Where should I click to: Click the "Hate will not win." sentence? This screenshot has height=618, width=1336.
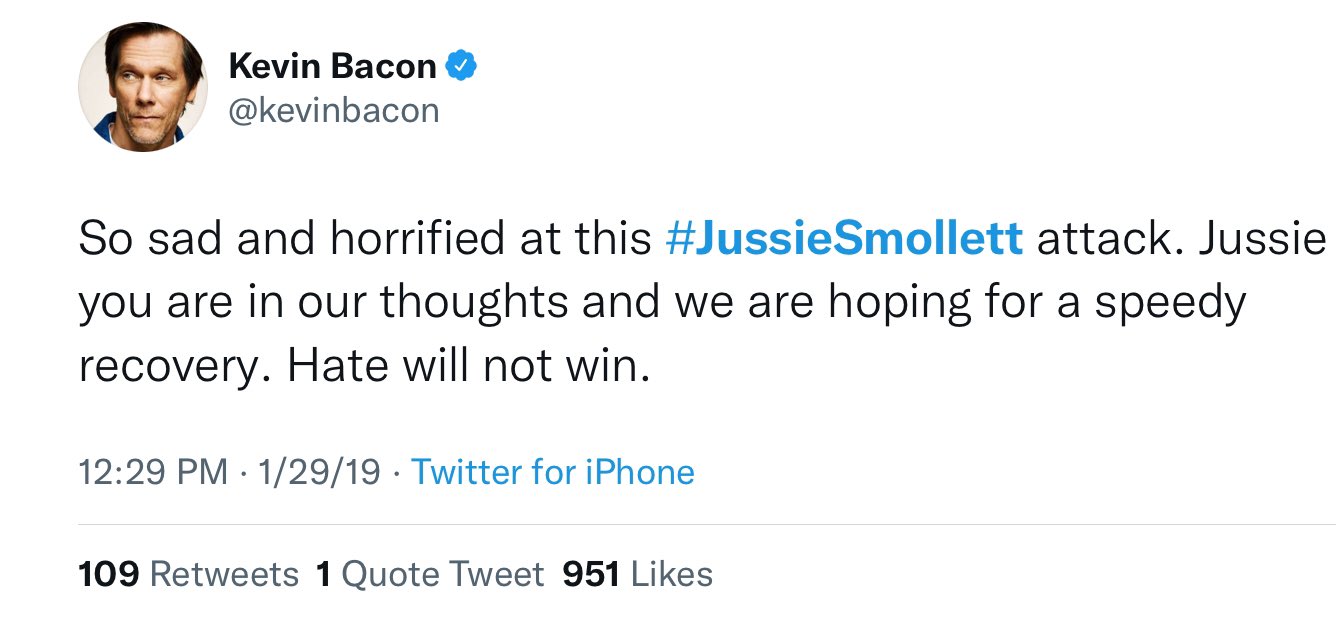click(x=469, y=367)
